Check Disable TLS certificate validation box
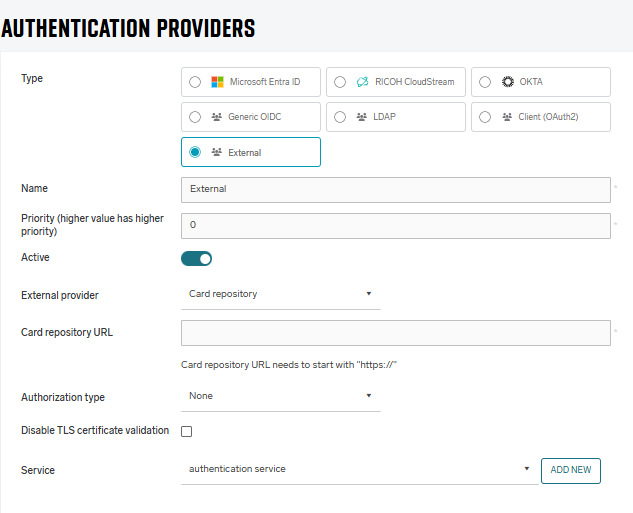Screen dimensions: 633x513 186,432
